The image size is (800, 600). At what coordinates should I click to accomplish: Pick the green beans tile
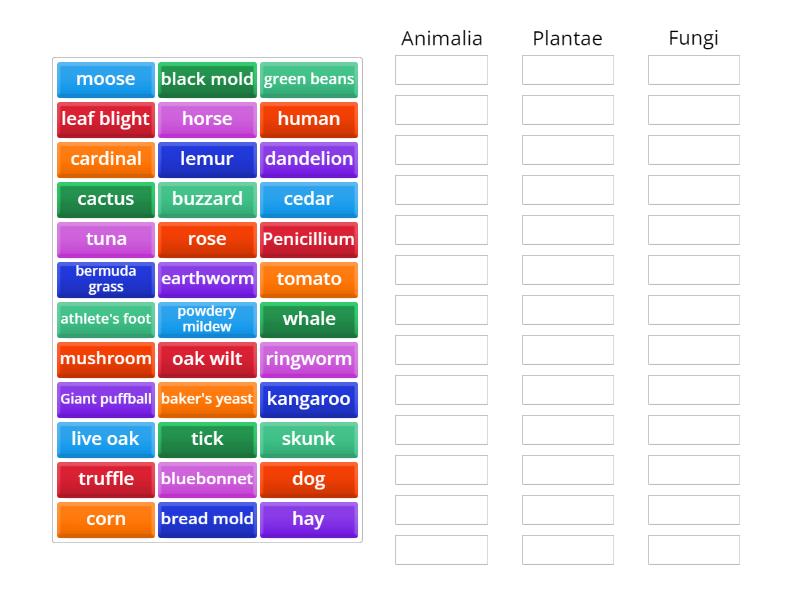[309, 79]
